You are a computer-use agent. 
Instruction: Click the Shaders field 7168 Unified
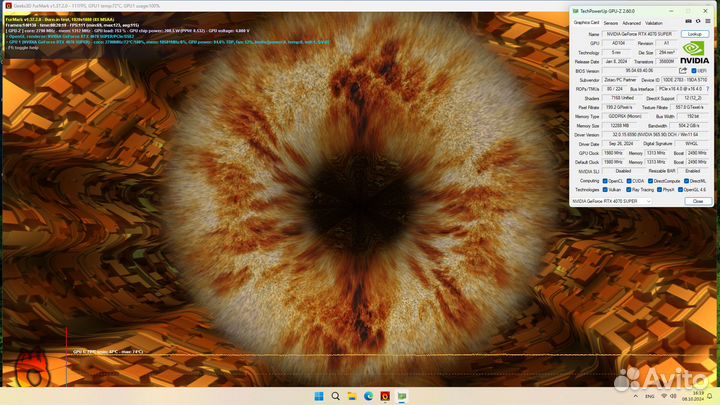point(622,98)
